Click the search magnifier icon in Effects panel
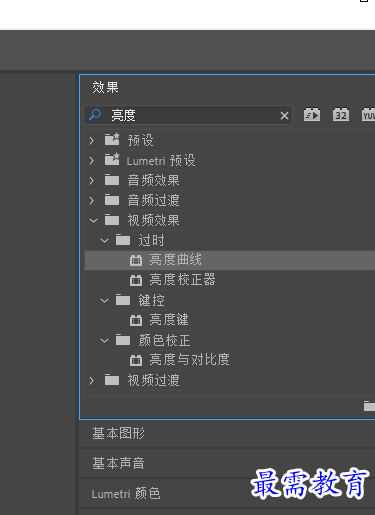The width and height of the screenshot is (375, 515). point(95,115)
